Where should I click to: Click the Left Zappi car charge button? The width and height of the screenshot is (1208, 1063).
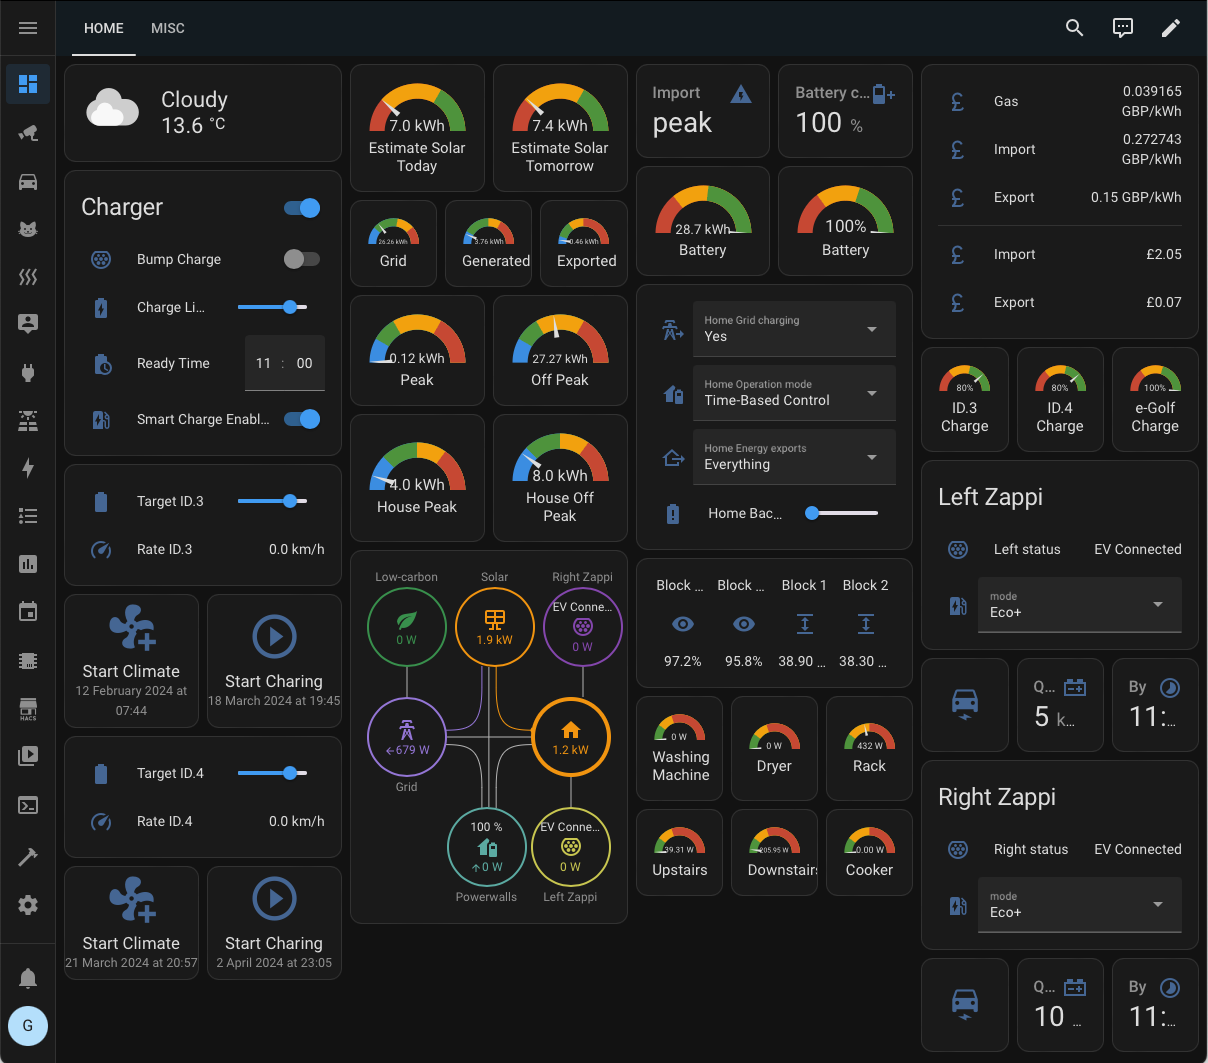(x=965, y=705)
